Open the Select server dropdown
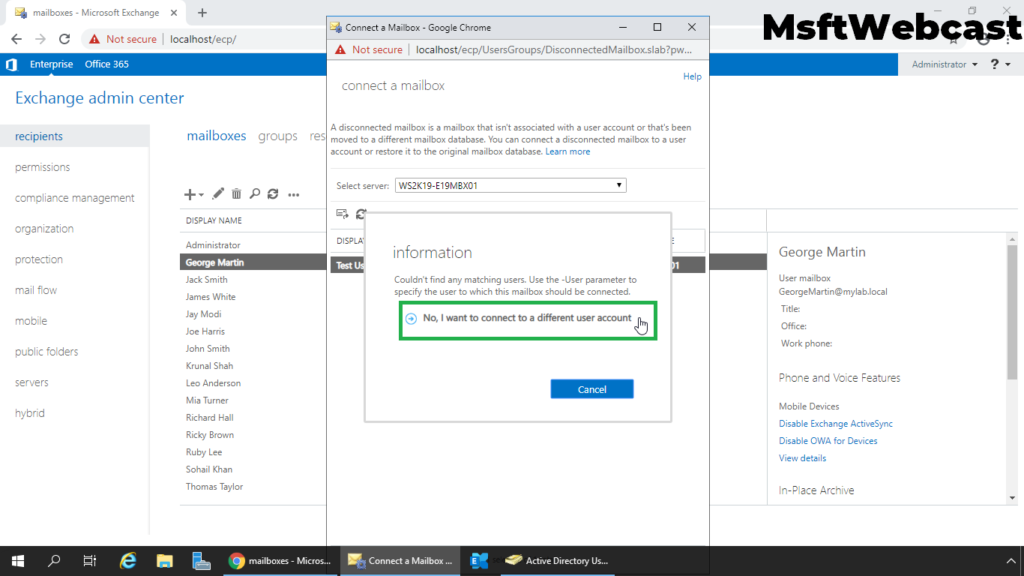 [510, 185]
